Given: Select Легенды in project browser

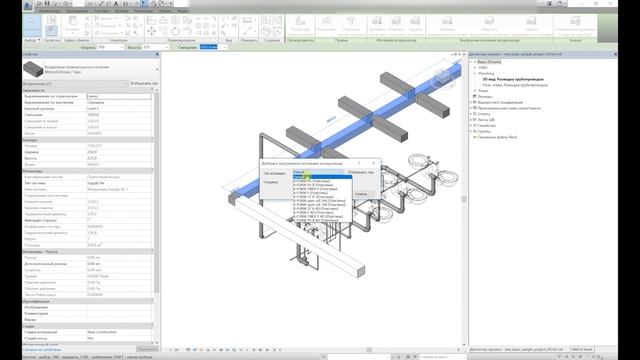Looking at the screenshot, I should [485, 96].
